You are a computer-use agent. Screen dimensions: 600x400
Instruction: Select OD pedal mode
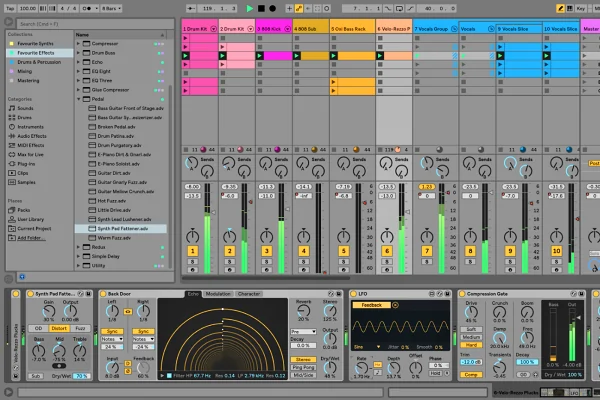[39, 328]
